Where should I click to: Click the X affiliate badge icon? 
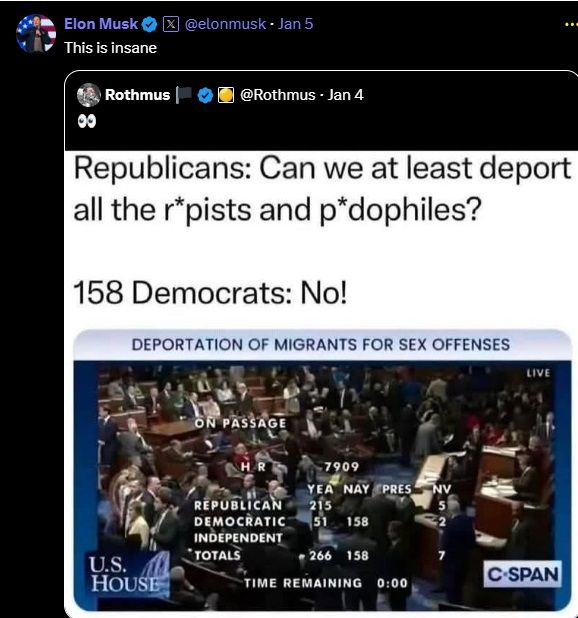[x=171, y=24]
